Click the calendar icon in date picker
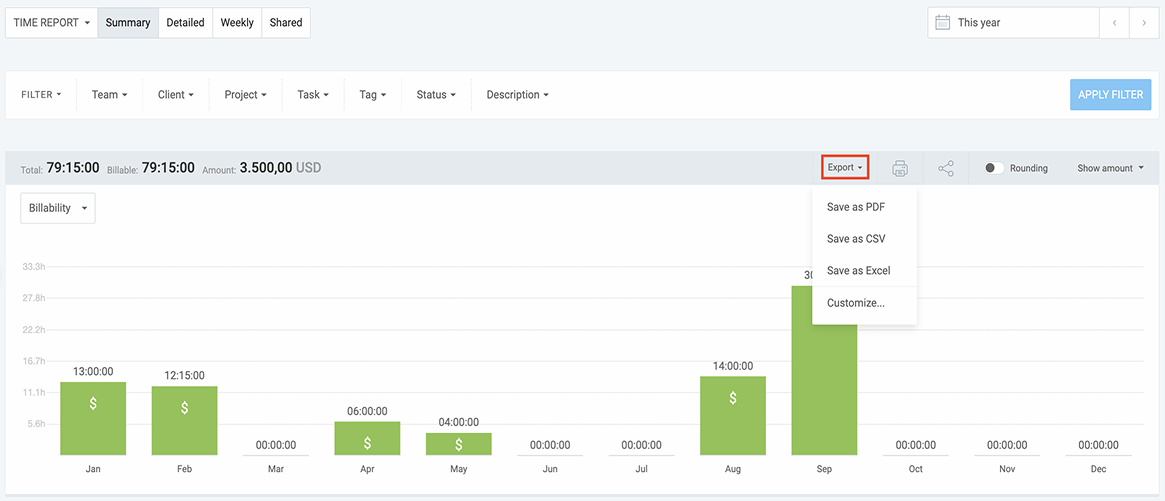 942,22
